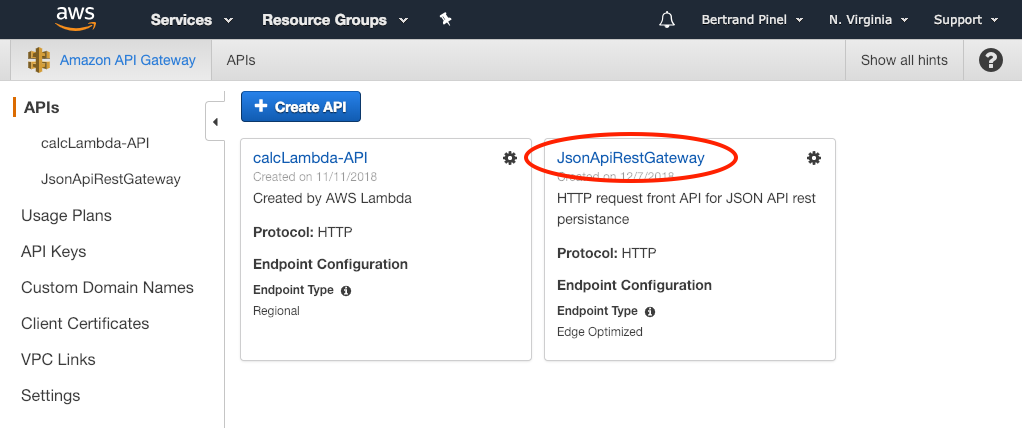
Task: Open the JsonApiRestGateway card title link
Action: pyautogui.click(x=631, y=158)
